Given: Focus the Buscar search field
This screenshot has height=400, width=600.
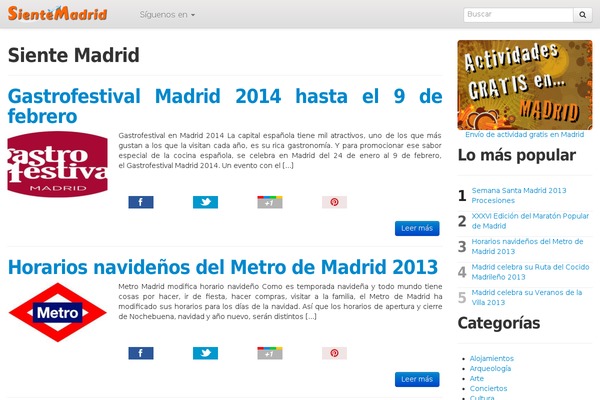Looking at the screenshot, I should (518, 15).
